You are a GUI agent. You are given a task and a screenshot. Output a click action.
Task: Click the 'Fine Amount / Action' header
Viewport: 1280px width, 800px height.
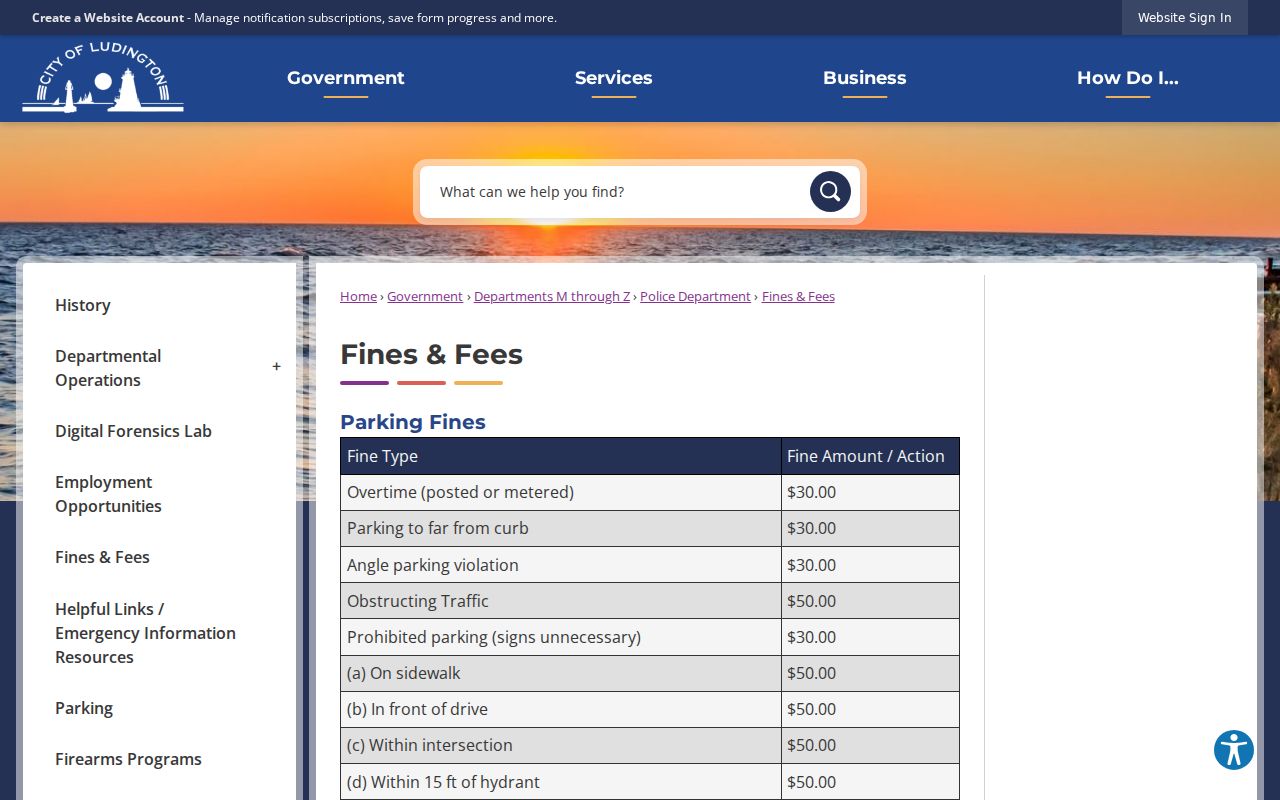pos(870,456)
